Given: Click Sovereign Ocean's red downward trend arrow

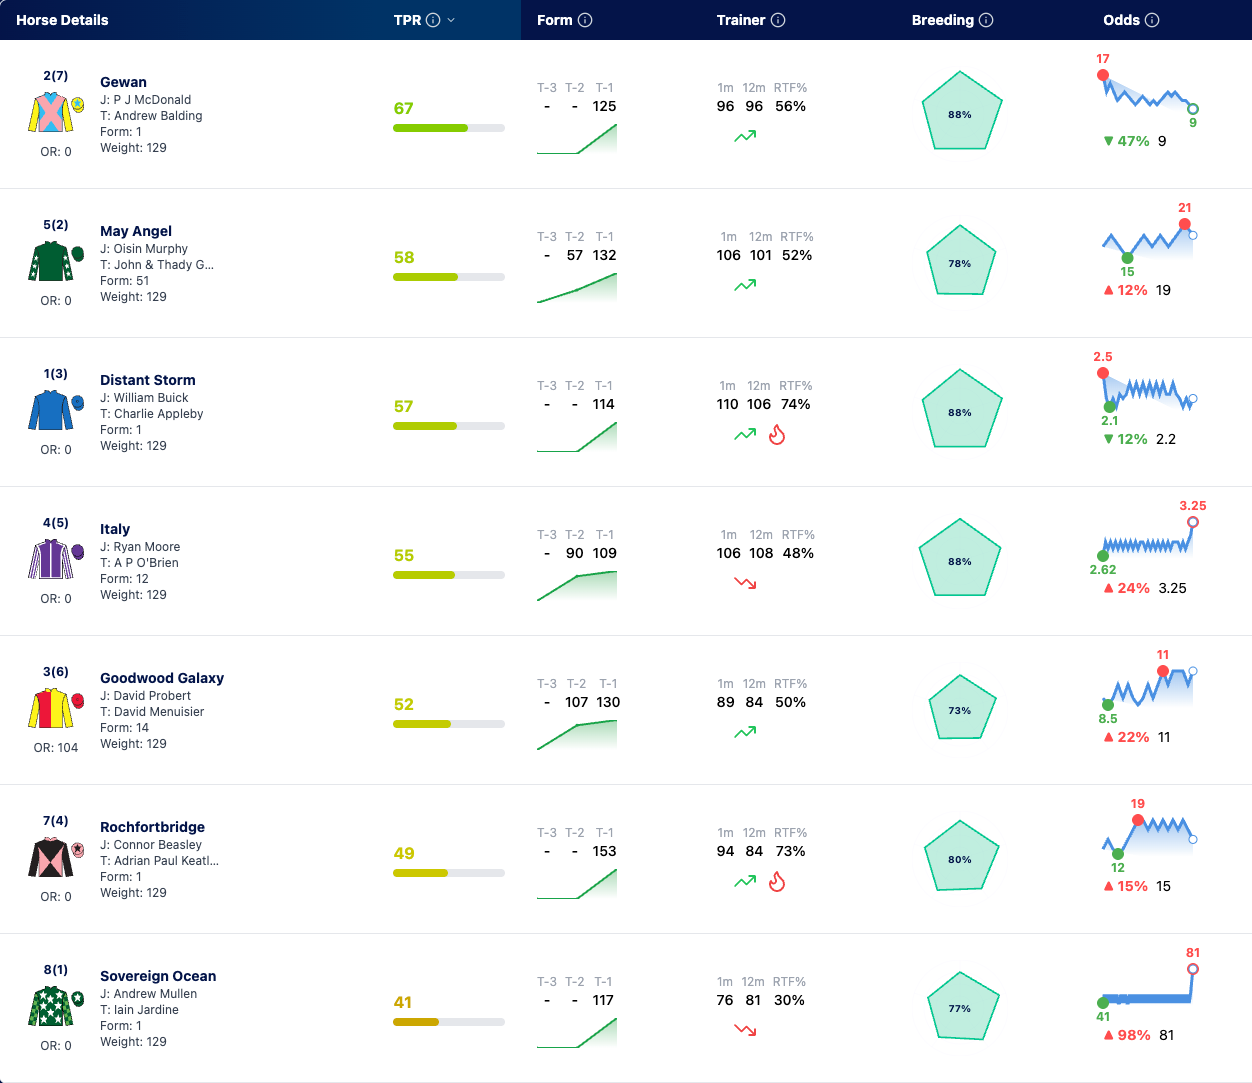Looking at the screenshot, I should click(x=745, y=1030).
